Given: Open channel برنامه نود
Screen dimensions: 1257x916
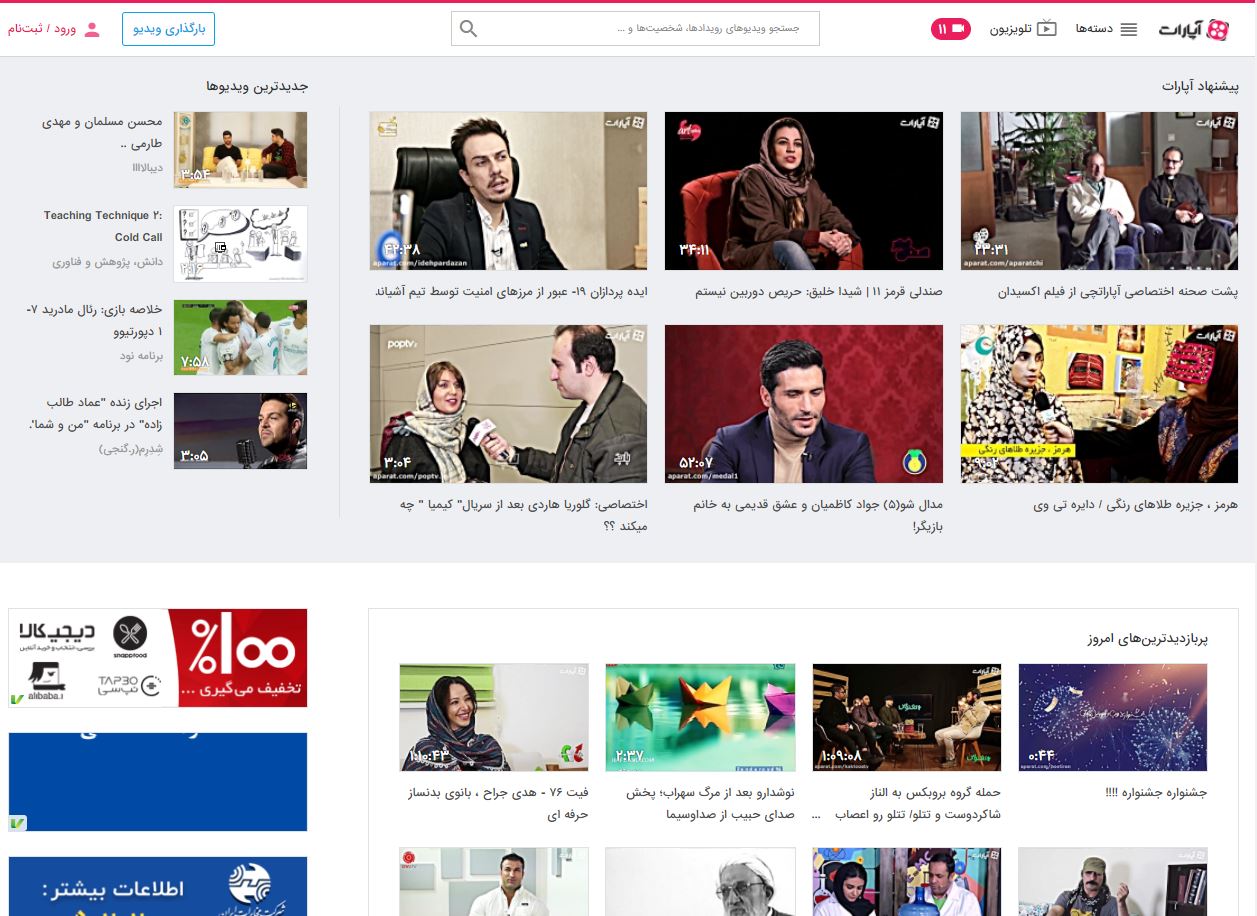Looking at the screenshot, I should (x=141, y=356).
